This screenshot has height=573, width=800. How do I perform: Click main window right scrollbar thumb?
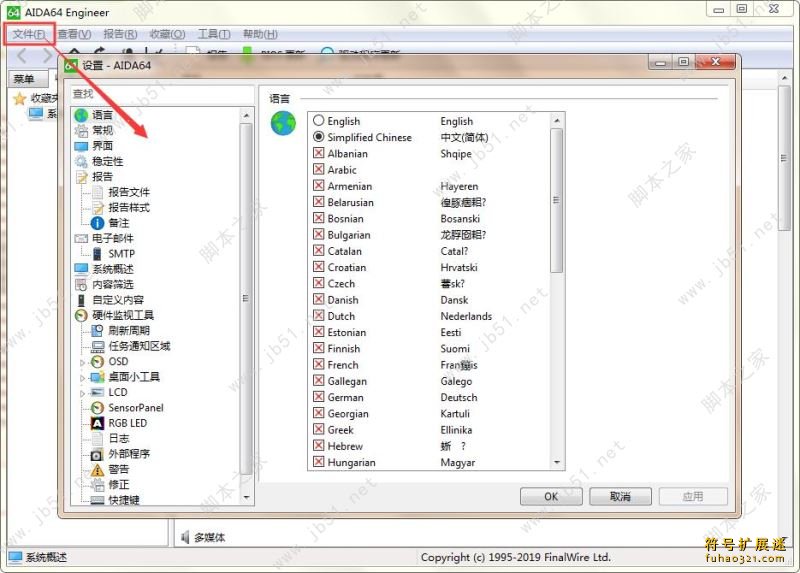(784, 158)
